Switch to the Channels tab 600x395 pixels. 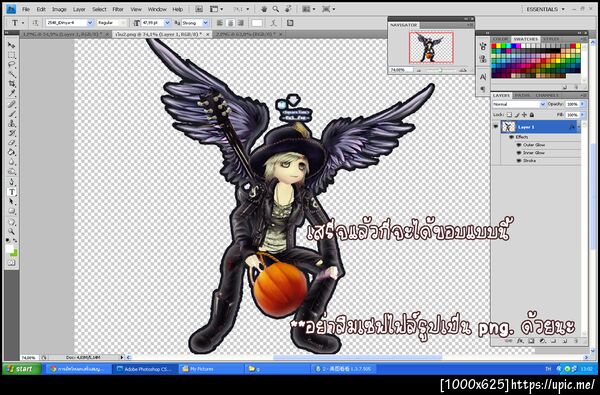click(x=547, y=95)
